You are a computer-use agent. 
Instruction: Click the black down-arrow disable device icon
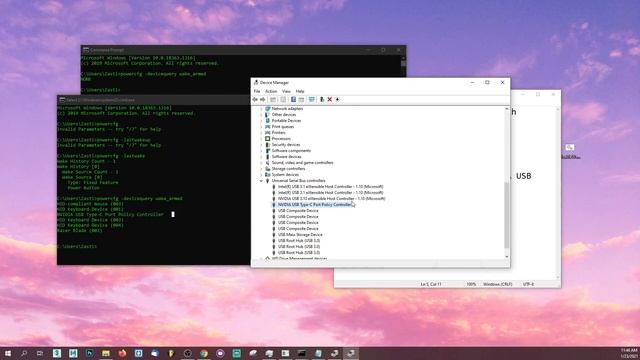coord(338,100)
